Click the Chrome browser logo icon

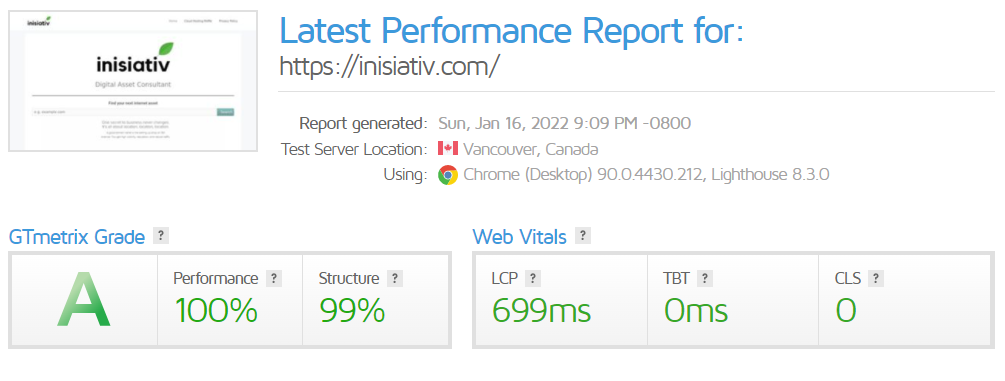448,174
